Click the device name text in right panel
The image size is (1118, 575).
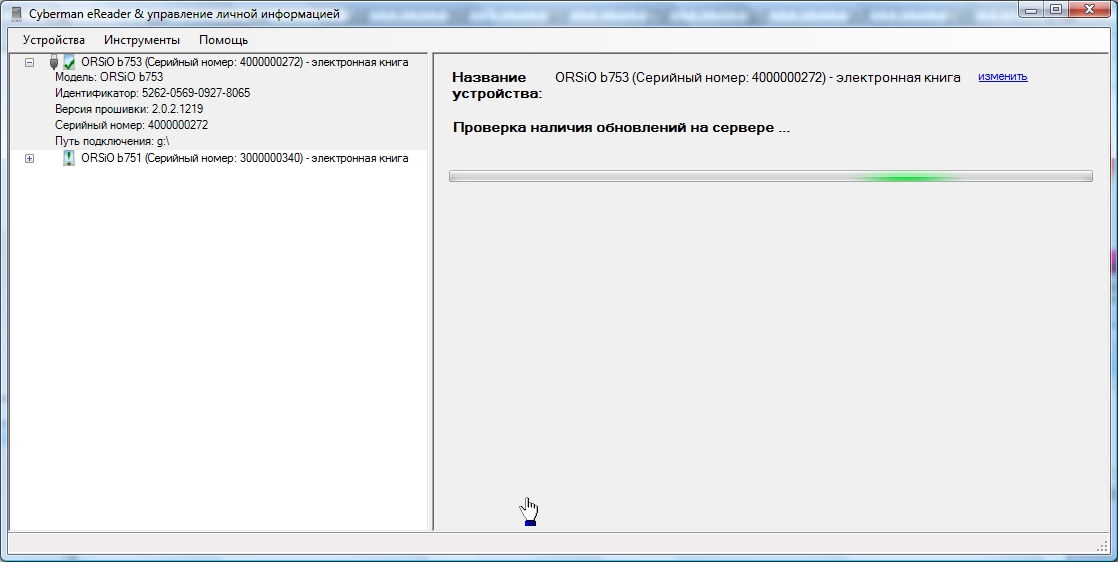[758, 77]
